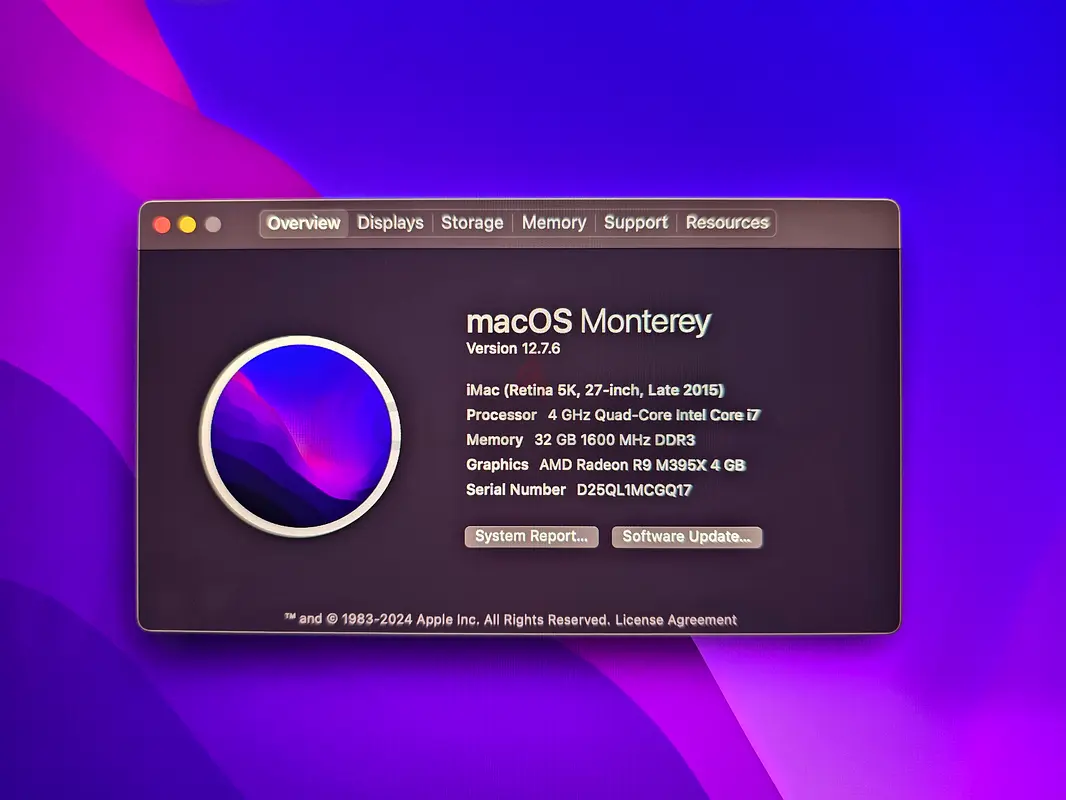Click the Serial Number label

click(x=515, y=490)
